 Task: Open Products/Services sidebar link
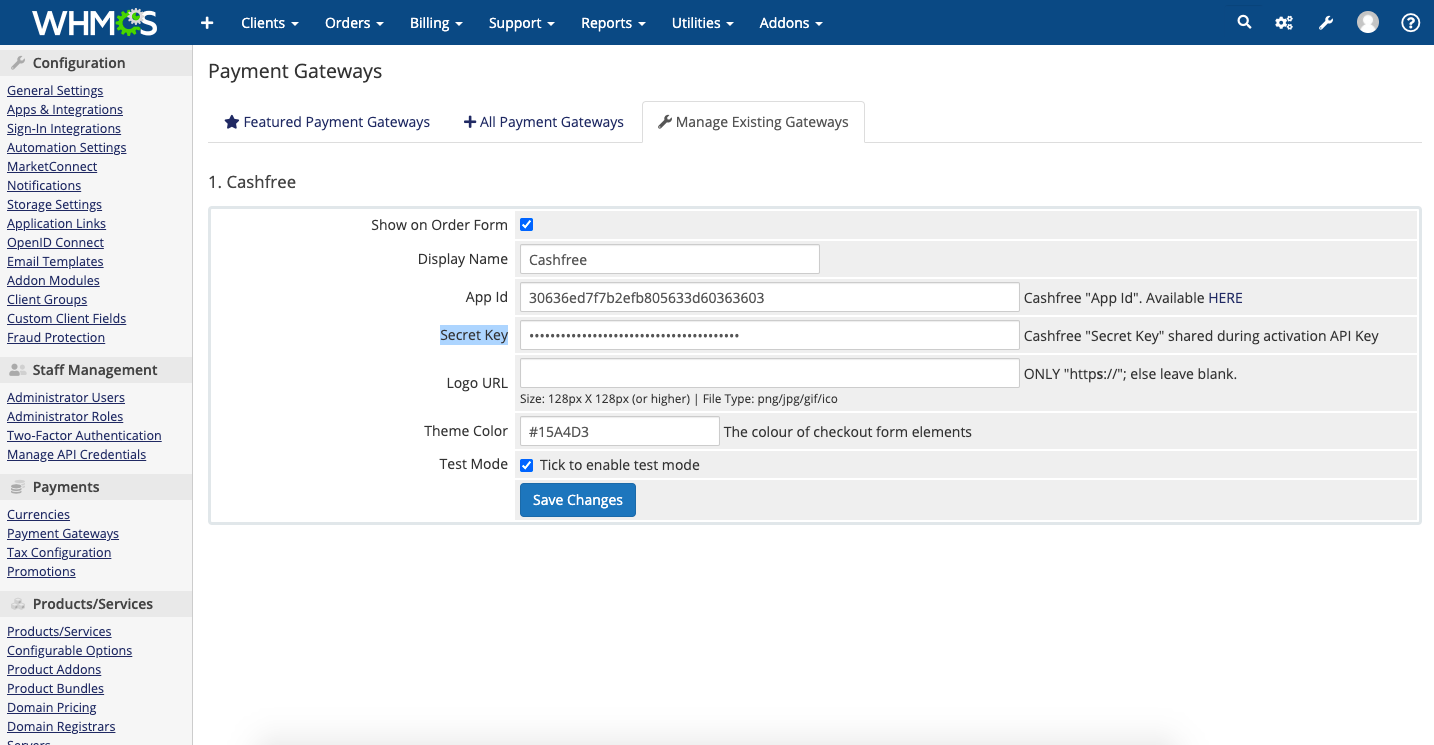tap(59, 632)
